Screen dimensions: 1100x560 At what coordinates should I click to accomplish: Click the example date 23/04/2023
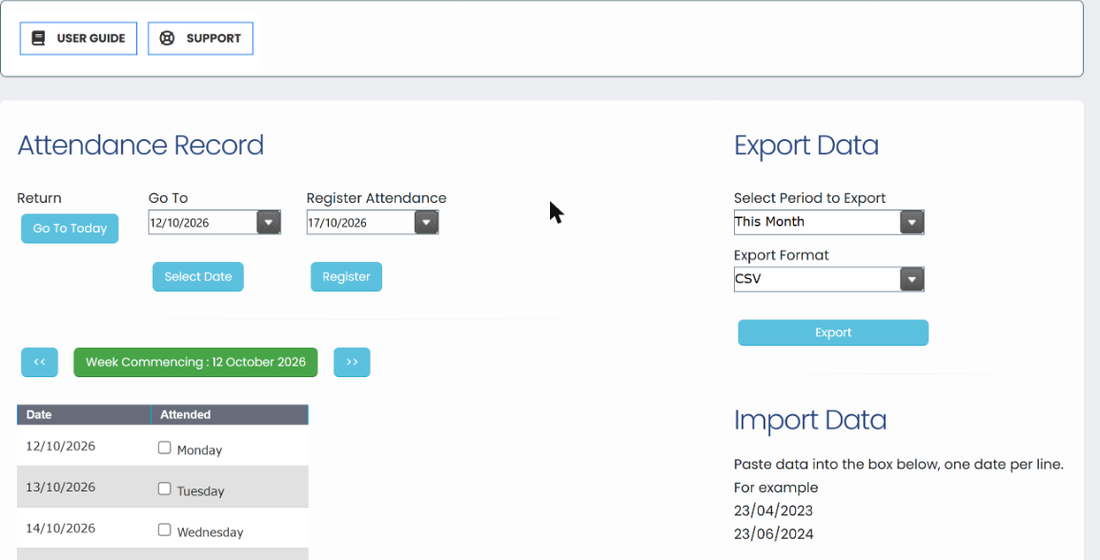[x=773, y=511]
